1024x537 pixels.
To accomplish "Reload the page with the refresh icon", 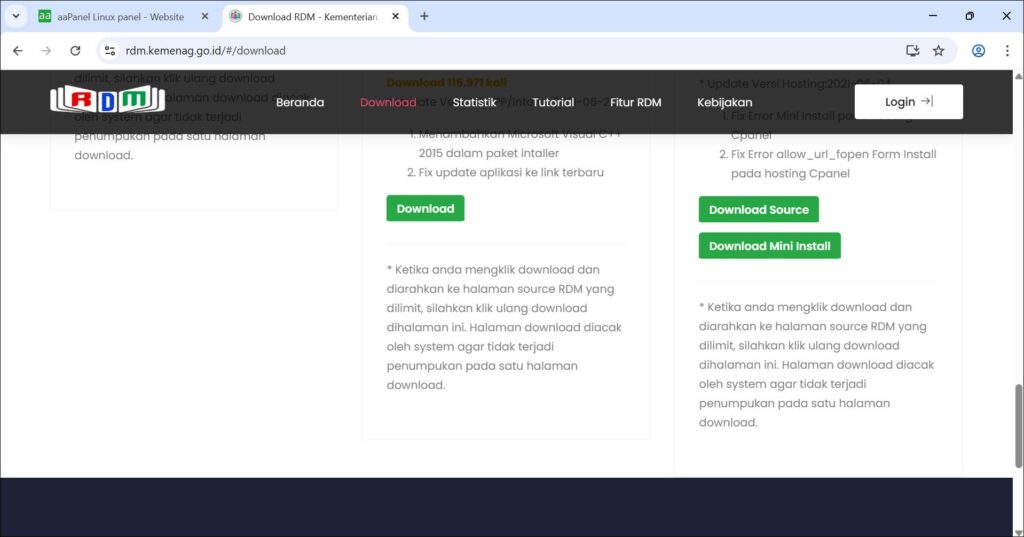I will tap(75, 50).
